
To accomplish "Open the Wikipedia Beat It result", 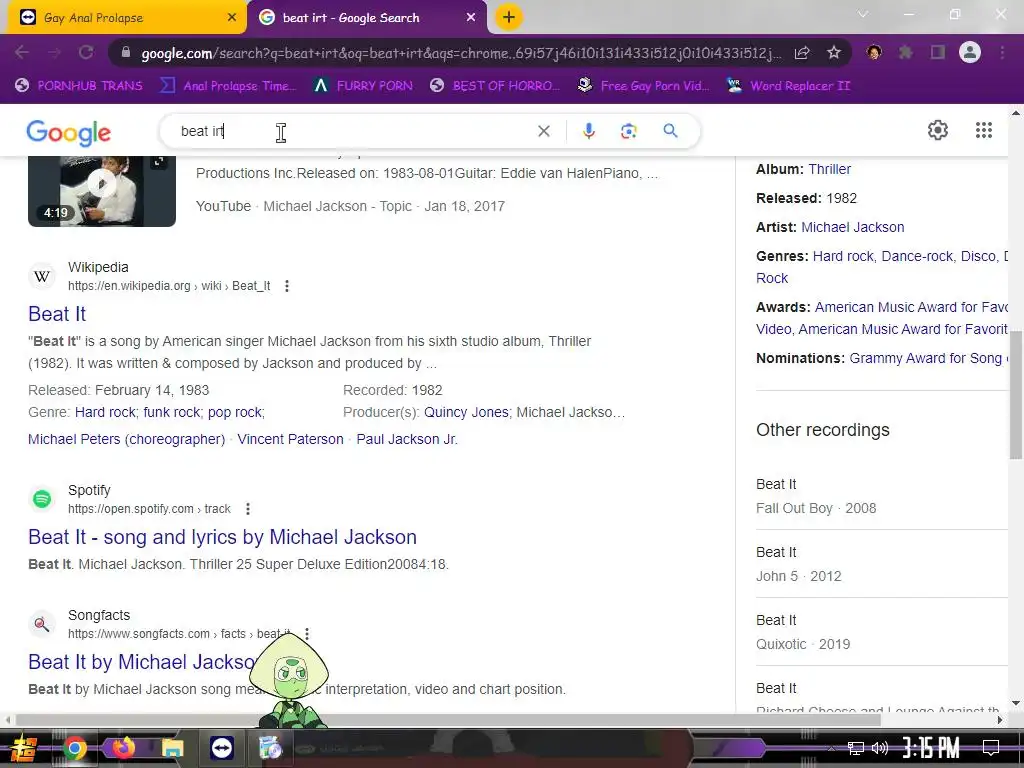I will point(57,314).
